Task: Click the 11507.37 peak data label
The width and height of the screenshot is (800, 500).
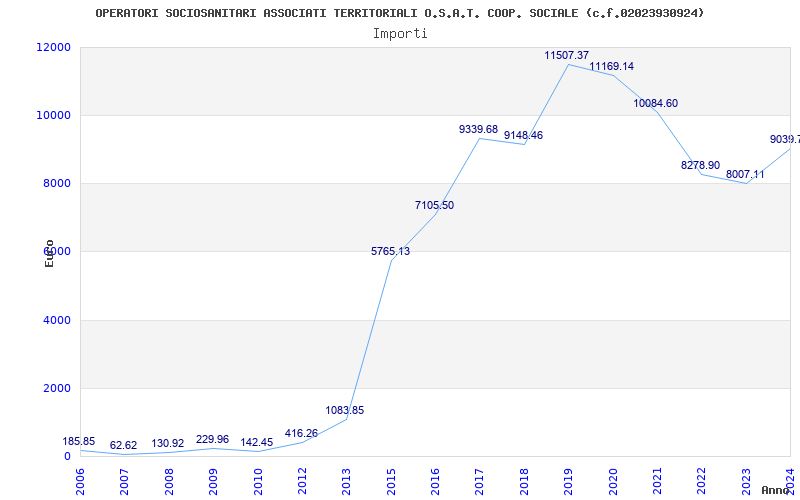Action: point(567,55)
